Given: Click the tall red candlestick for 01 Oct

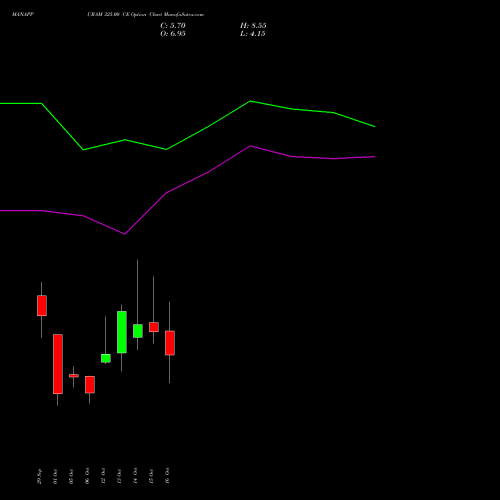Looking at the screenshot, I should pyautogui.click(x=58, y=364).
